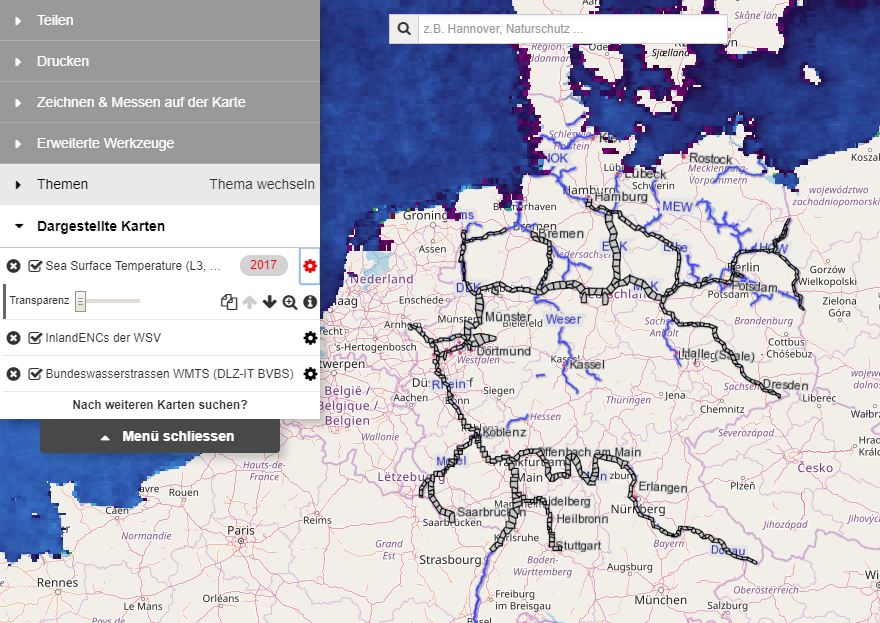Open settings for InlandENCs der WSV layer
The image size is (880, 623).
click(x=310, y=338)
